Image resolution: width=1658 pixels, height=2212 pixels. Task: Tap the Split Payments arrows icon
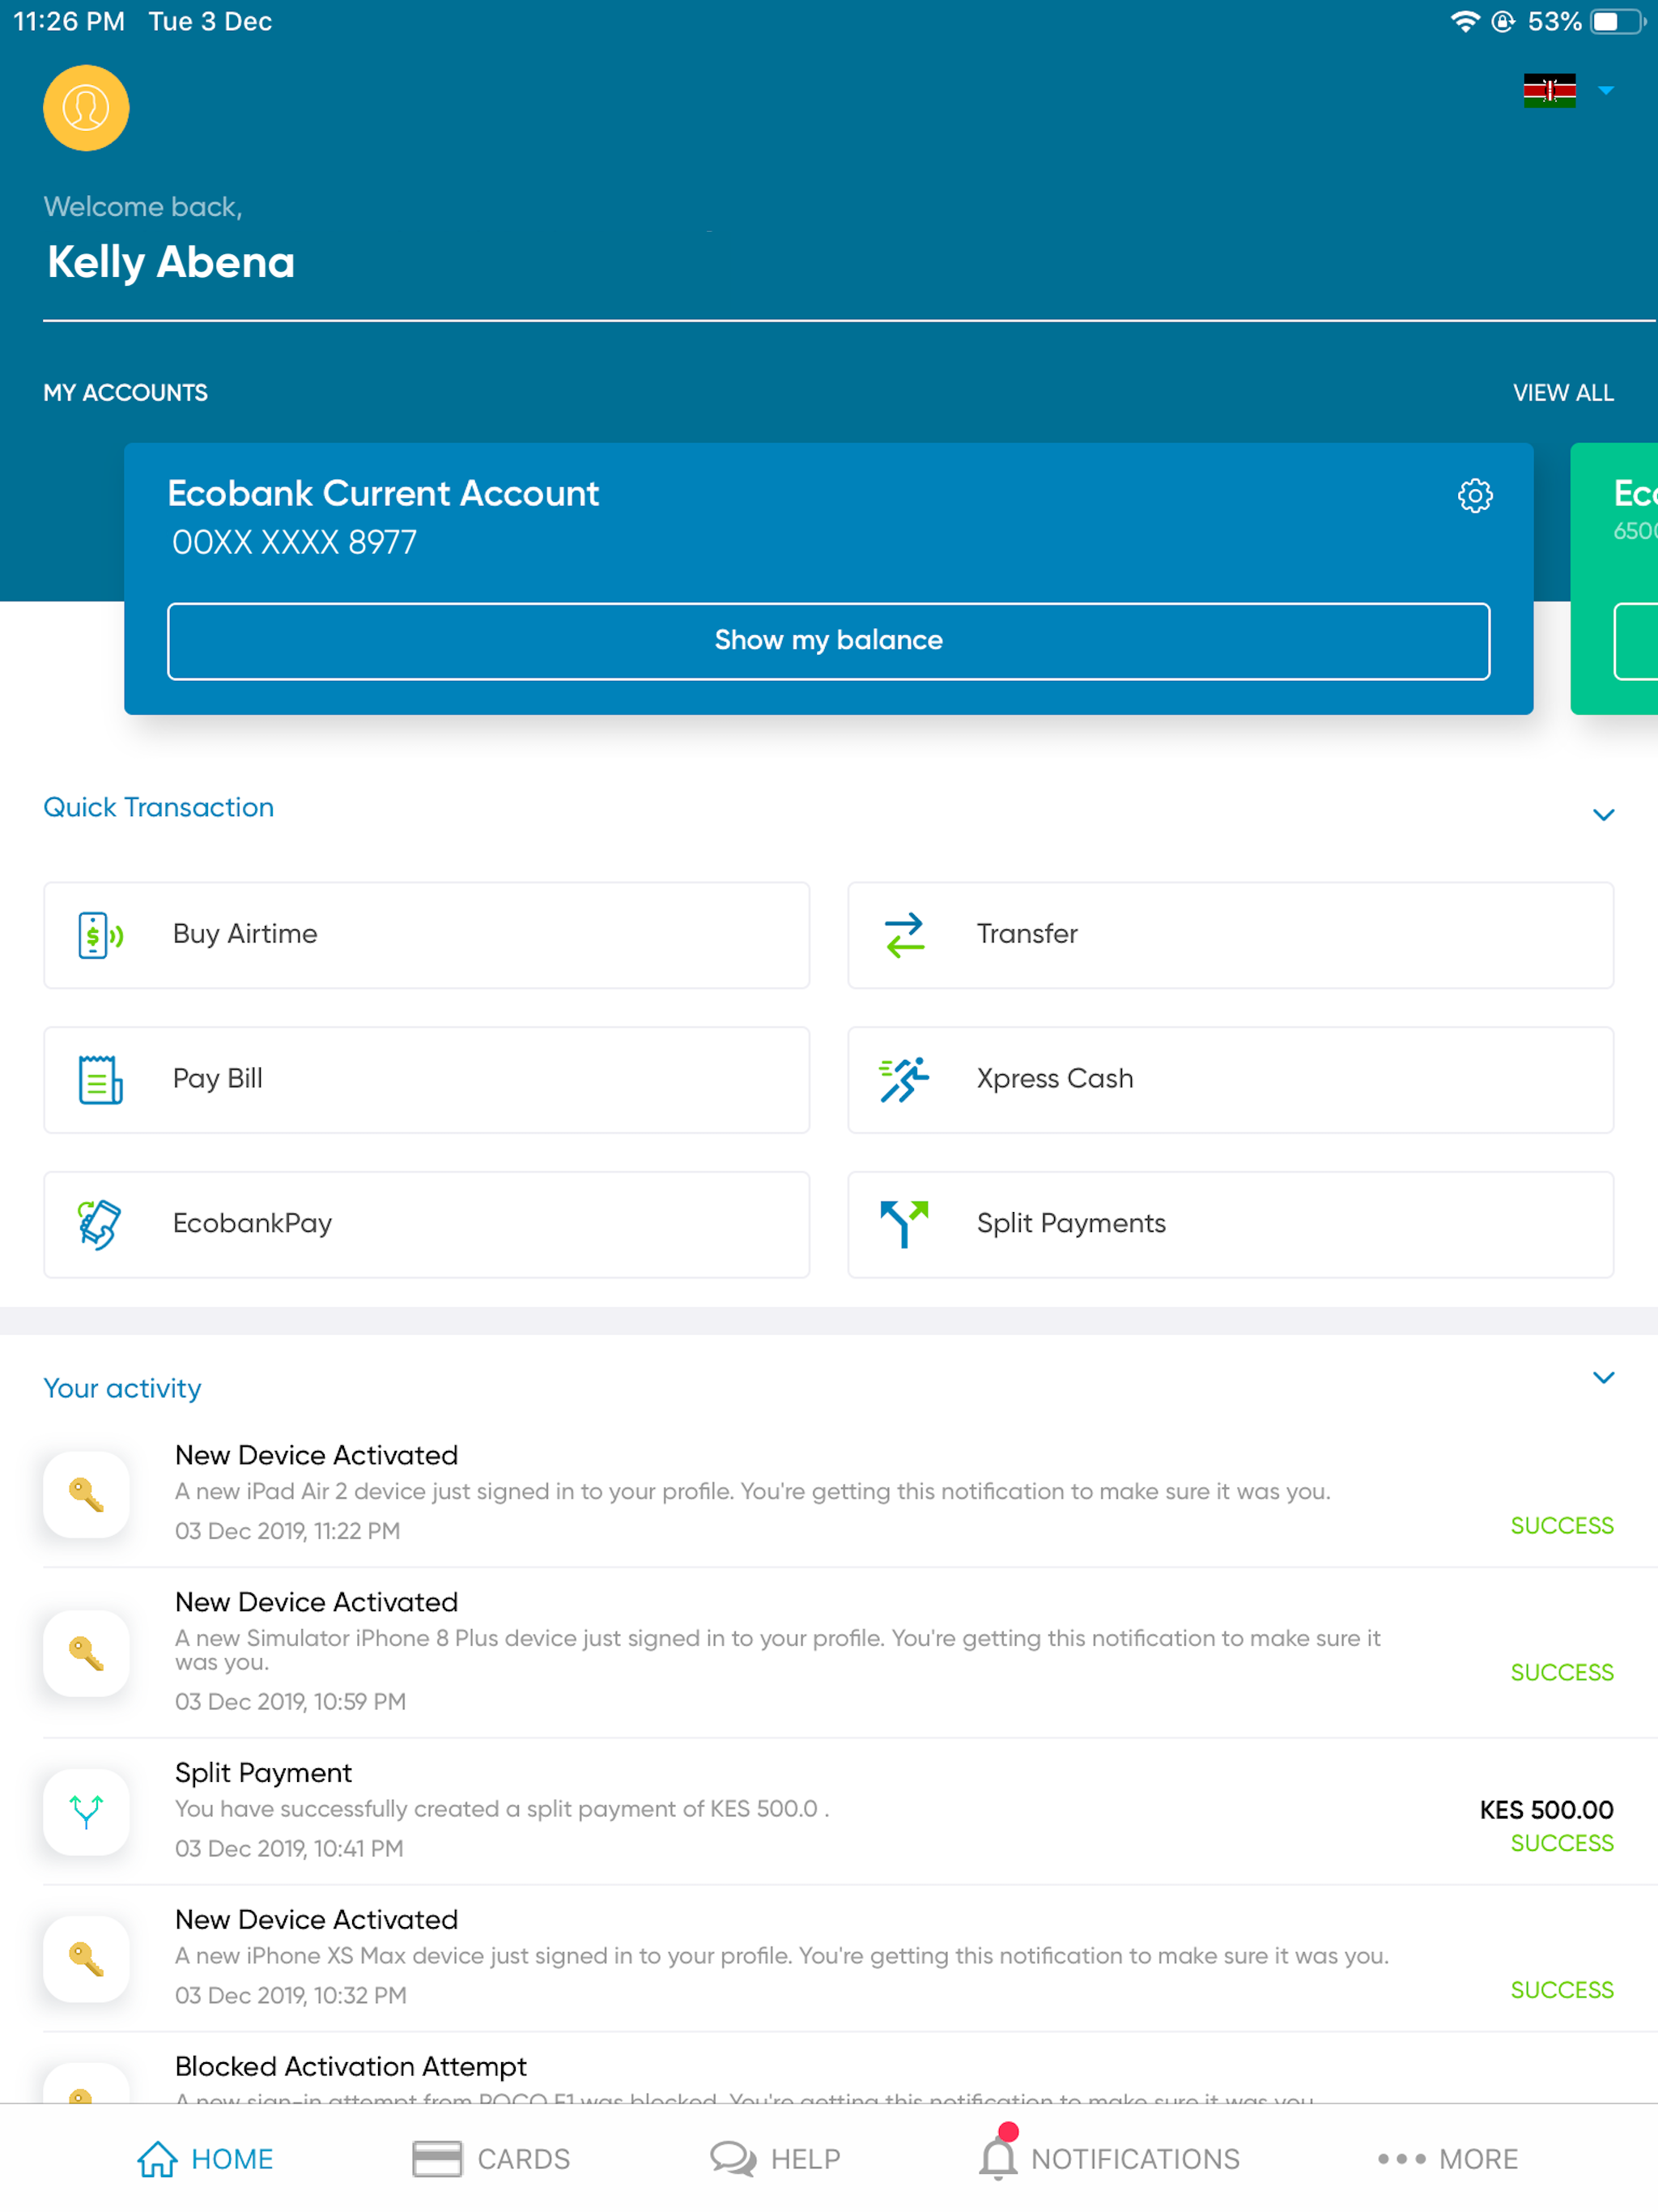(904, 1224)
